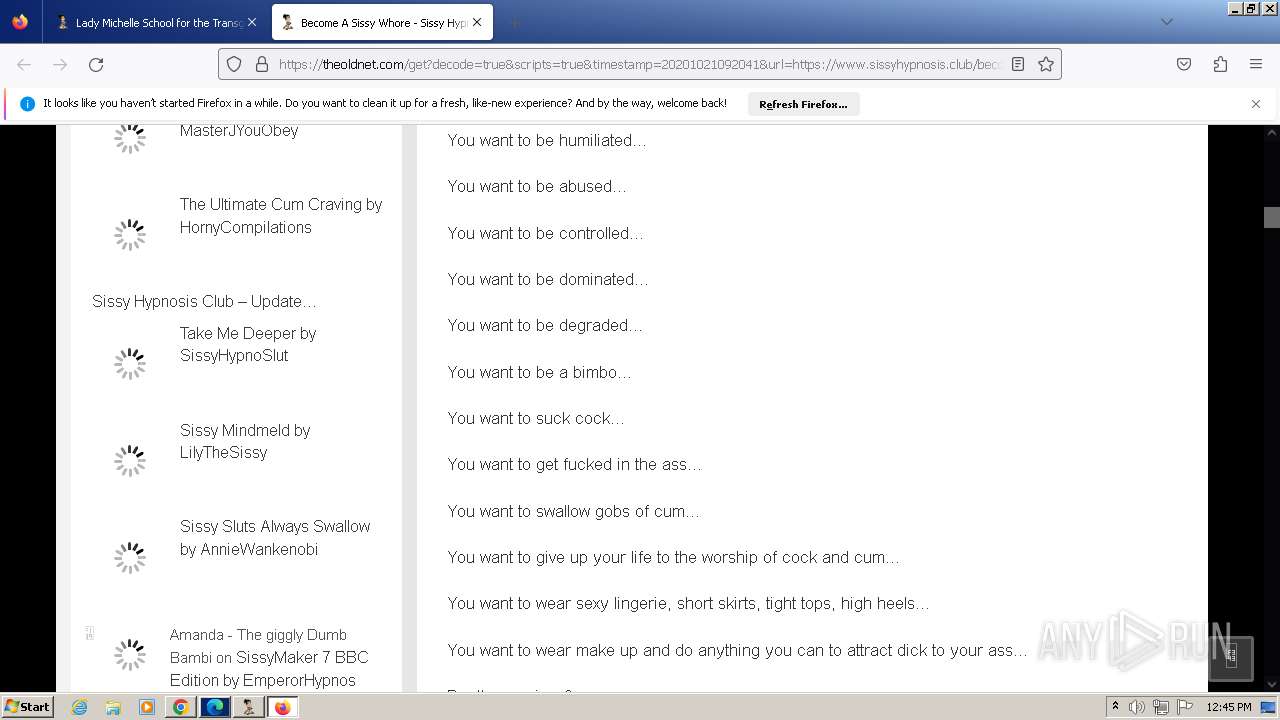Focus the URL address field
Screen dimensions: 1280x720
click(x=640, y=64)
